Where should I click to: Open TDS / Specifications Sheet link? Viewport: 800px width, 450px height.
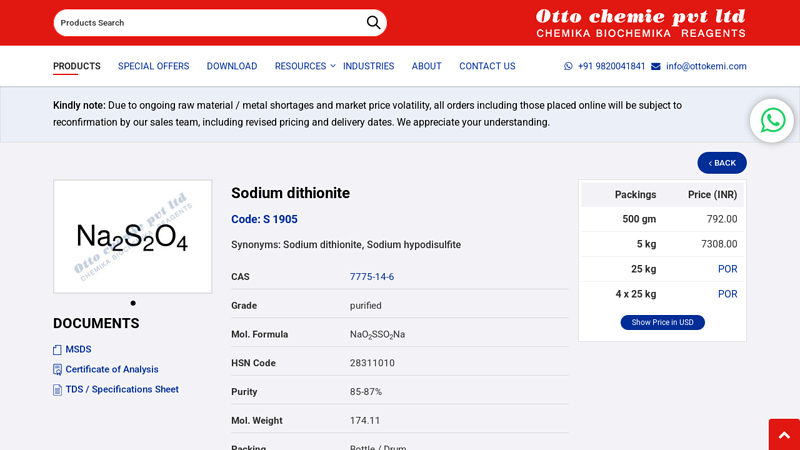click(x=122, y=389)
